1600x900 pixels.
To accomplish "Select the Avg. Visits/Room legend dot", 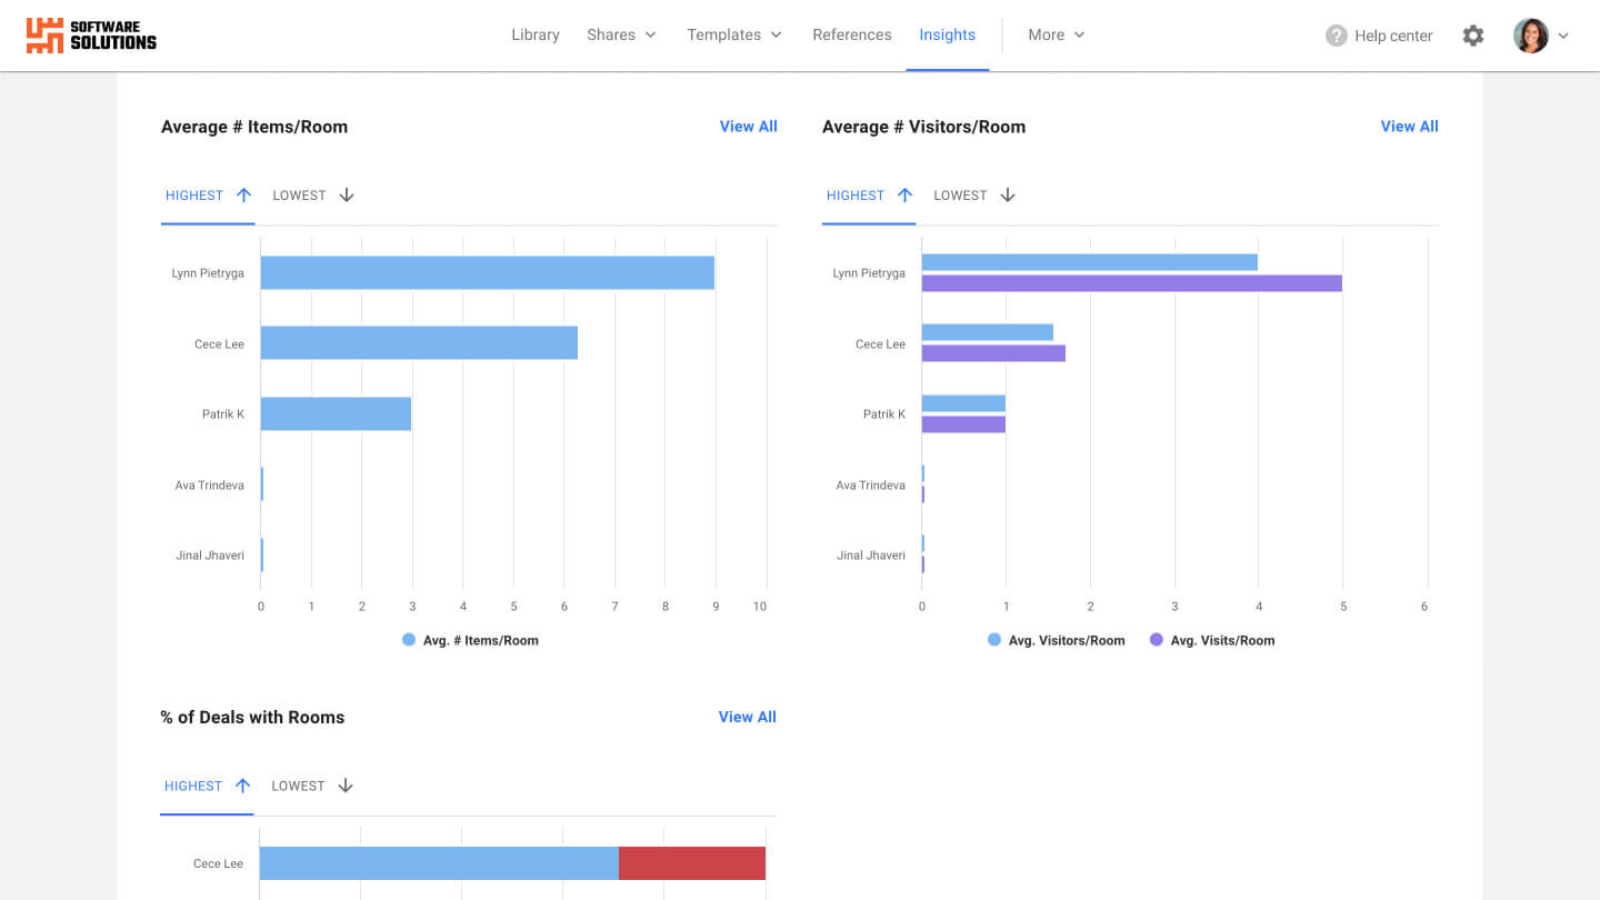I will [x=1156, y=639].
